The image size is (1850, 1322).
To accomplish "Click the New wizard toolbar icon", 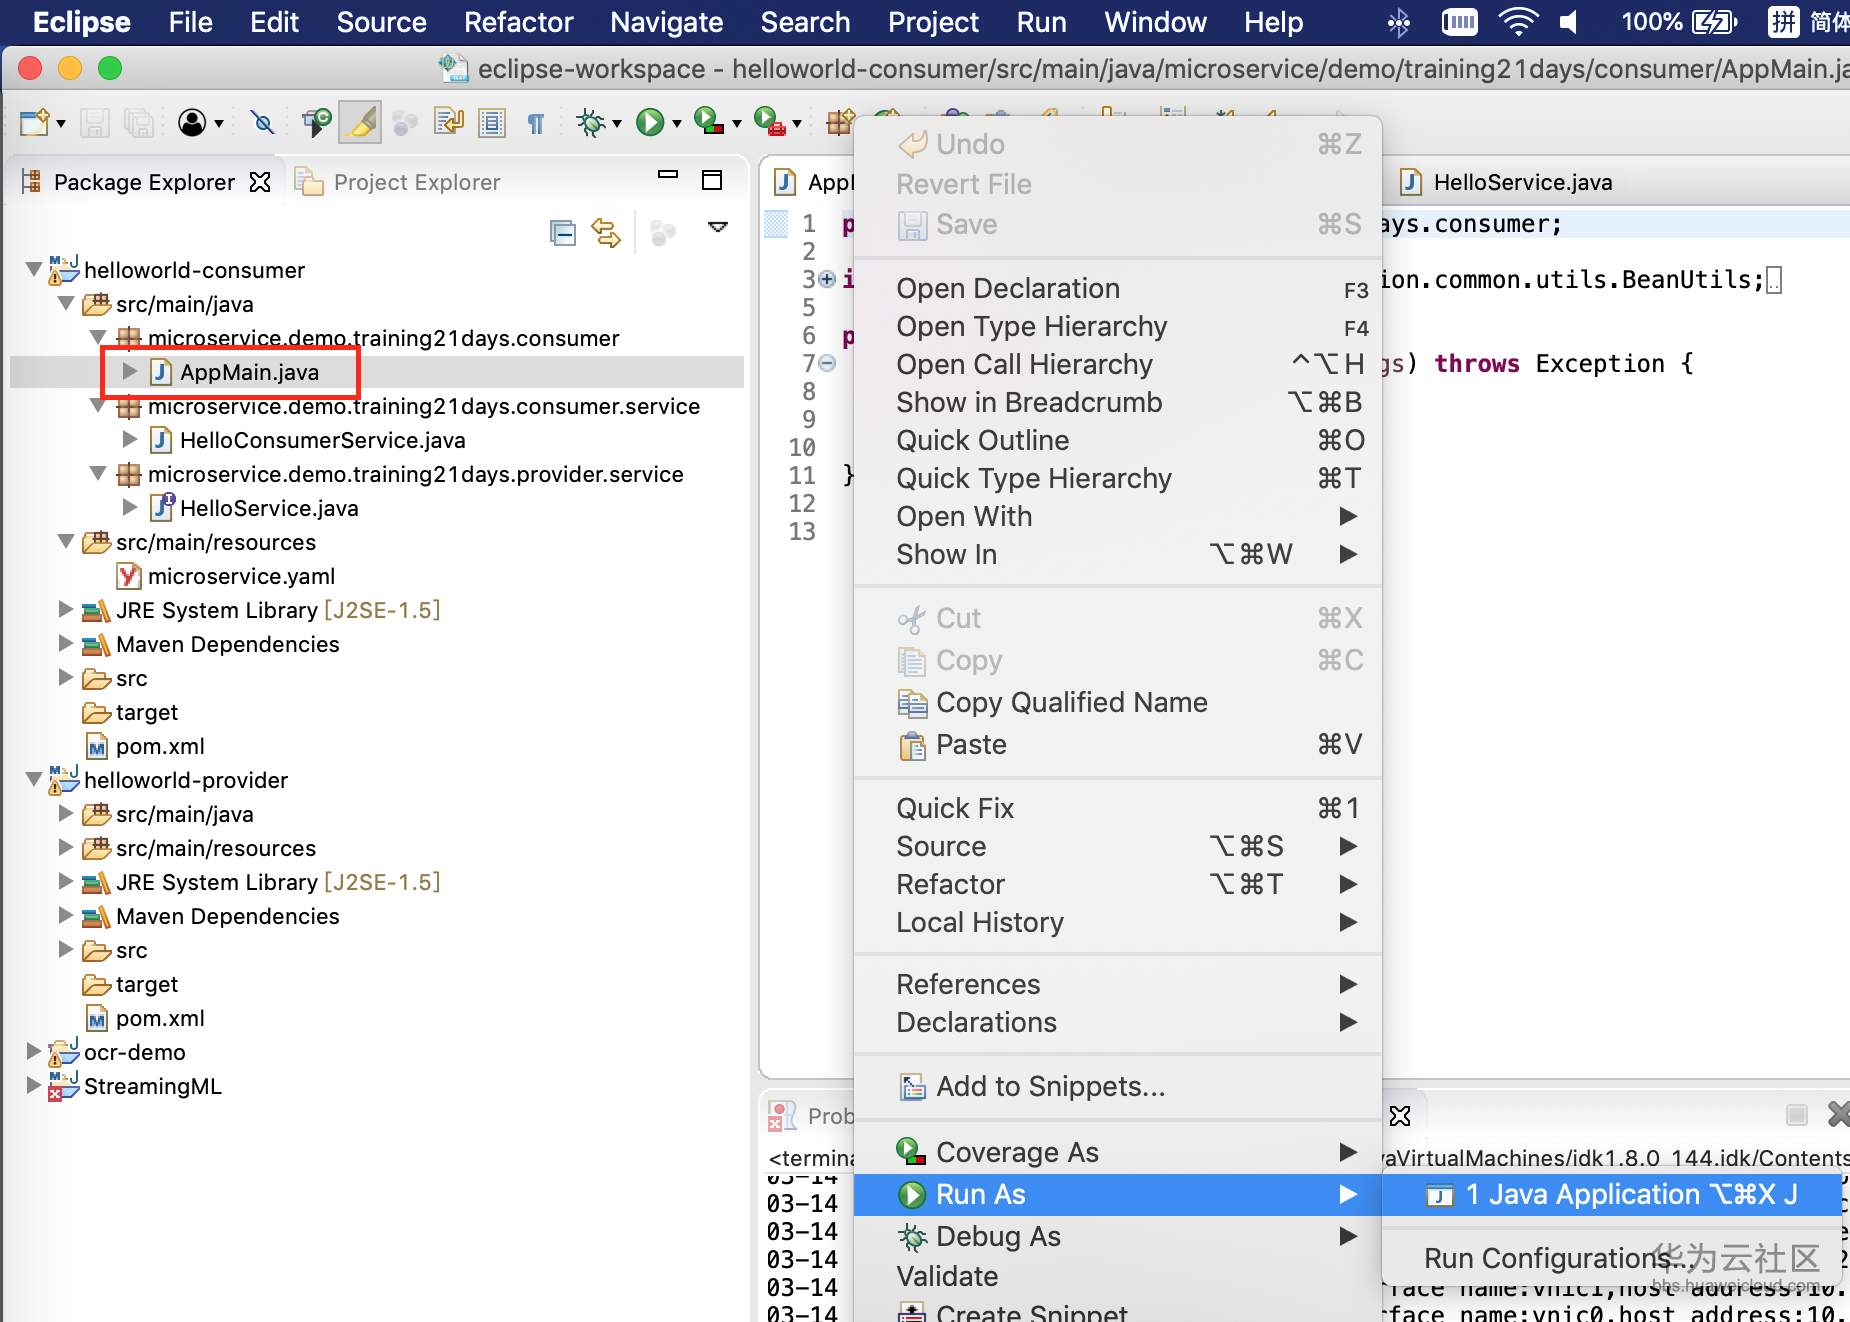I will pos(35,123).
